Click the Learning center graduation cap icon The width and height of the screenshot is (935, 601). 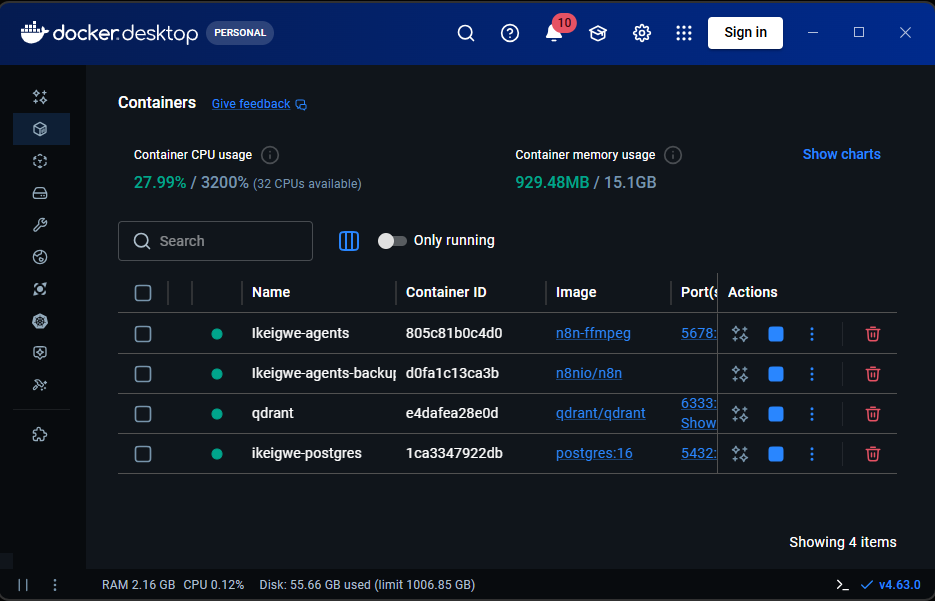pyautogui.click(x=598, y=33)
